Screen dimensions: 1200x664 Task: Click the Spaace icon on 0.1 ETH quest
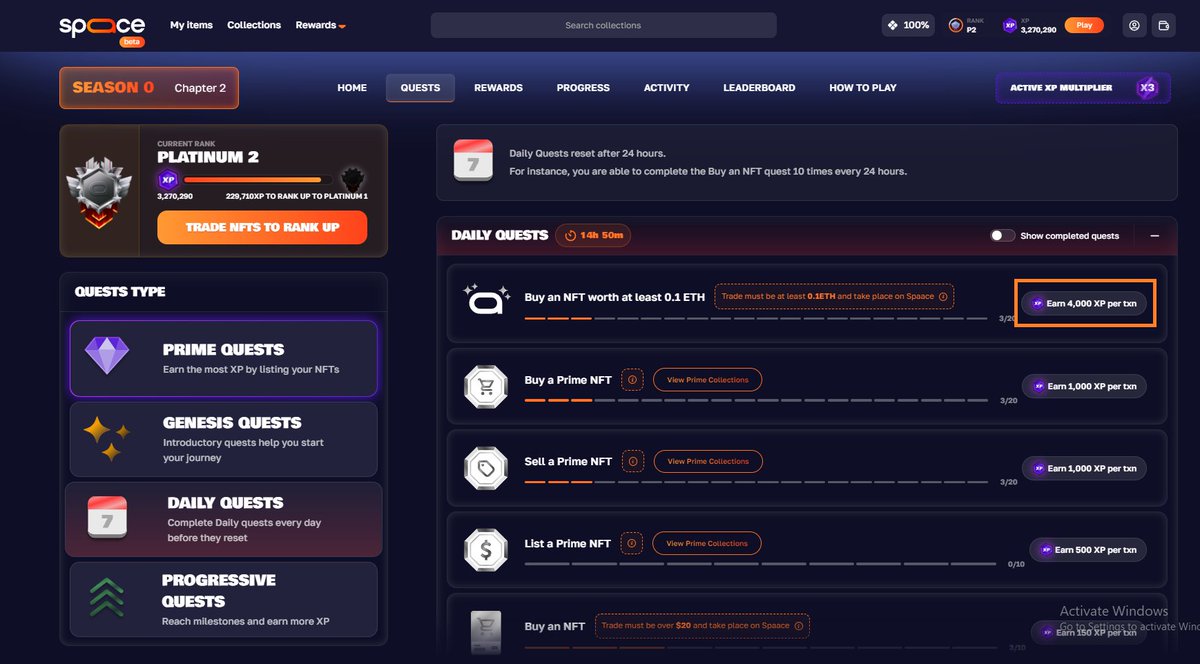coord(487,298)
